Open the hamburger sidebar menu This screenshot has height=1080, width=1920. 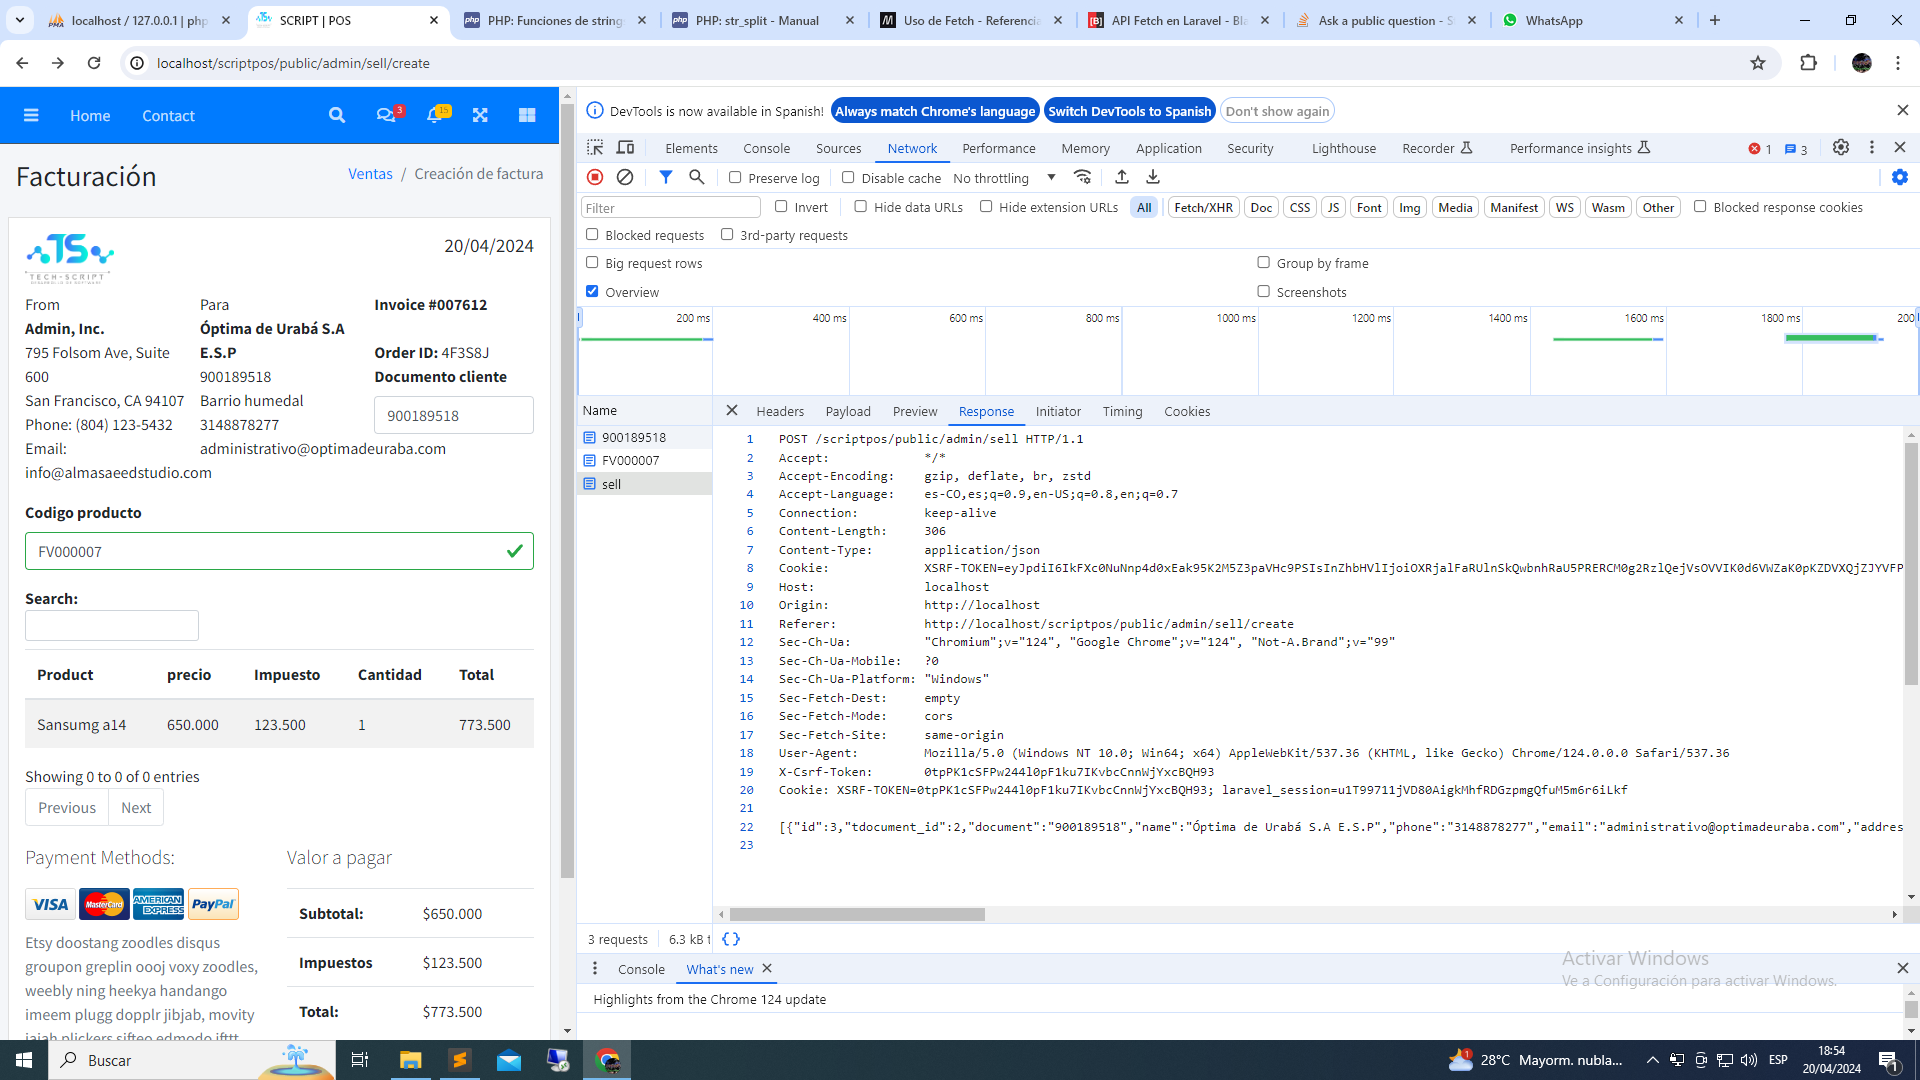(x=31, y=115)
